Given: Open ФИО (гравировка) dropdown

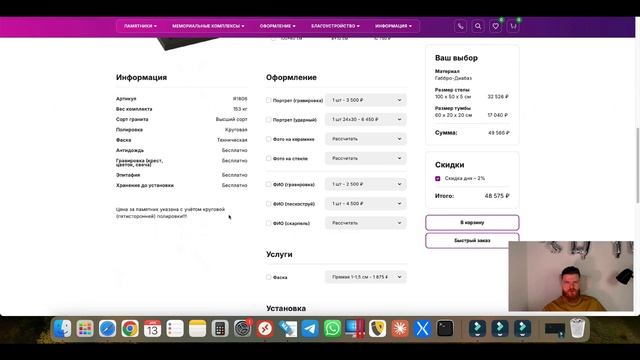Looking at the screenshot, I should pyautogui.click(x=366, y=184).
